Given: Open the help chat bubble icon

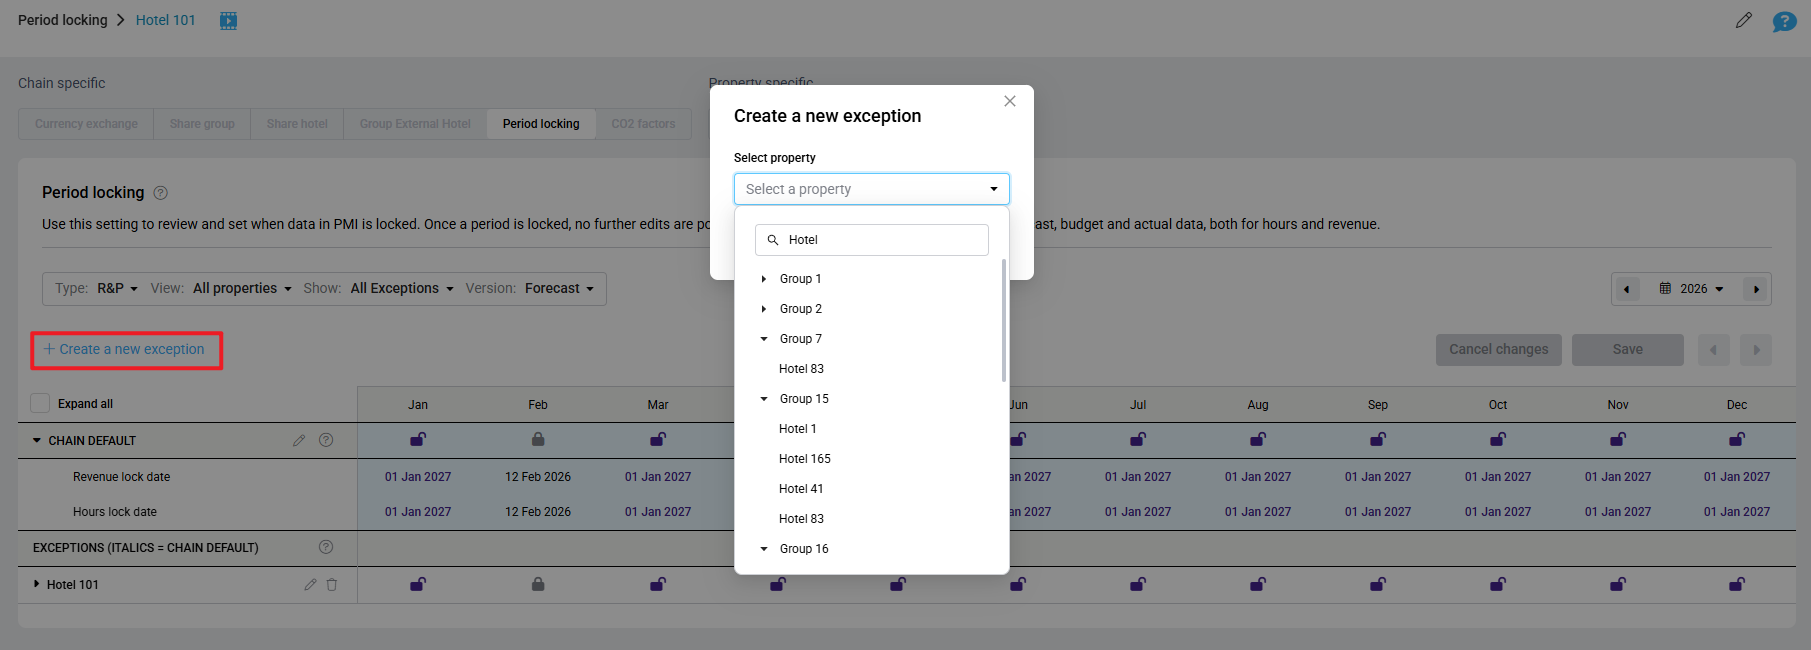Looking at the screenshot, I should click(x=1784, y=21).
